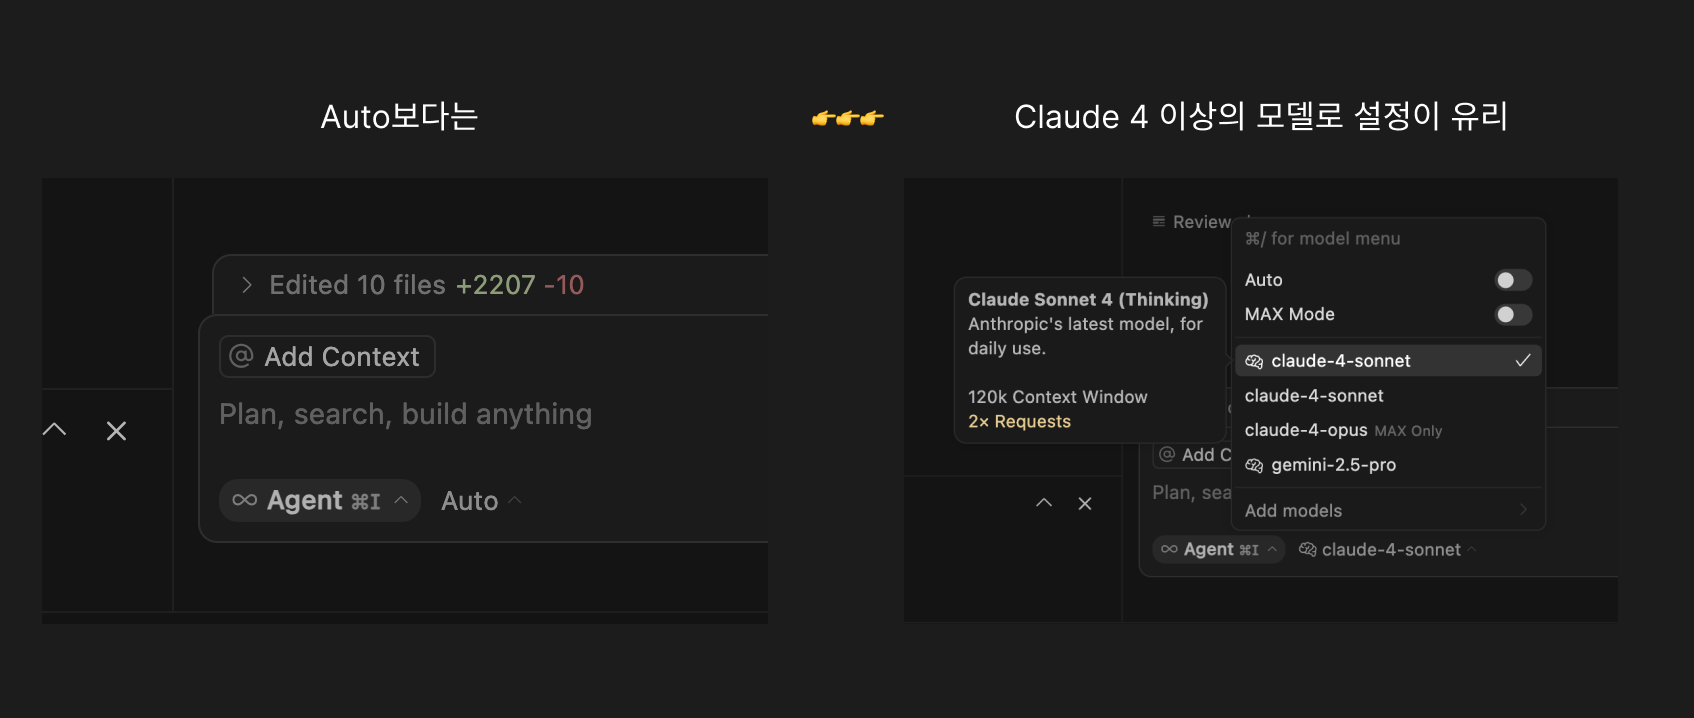
Task: Close the left panel with the X icon
Action: (116, 431)
